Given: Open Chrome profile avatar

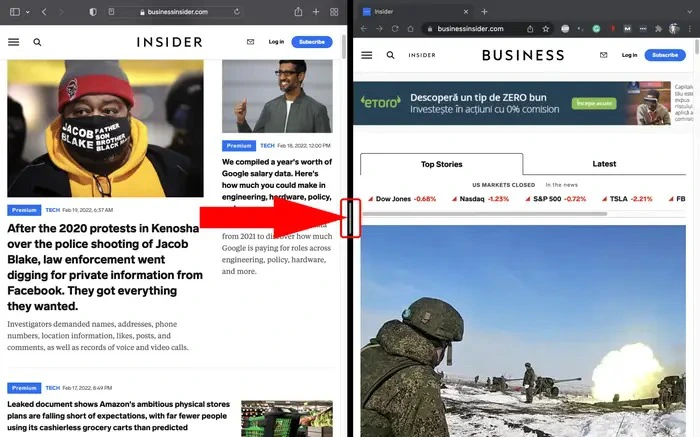Looking at the screenshot, I should (x=674, y=29).
